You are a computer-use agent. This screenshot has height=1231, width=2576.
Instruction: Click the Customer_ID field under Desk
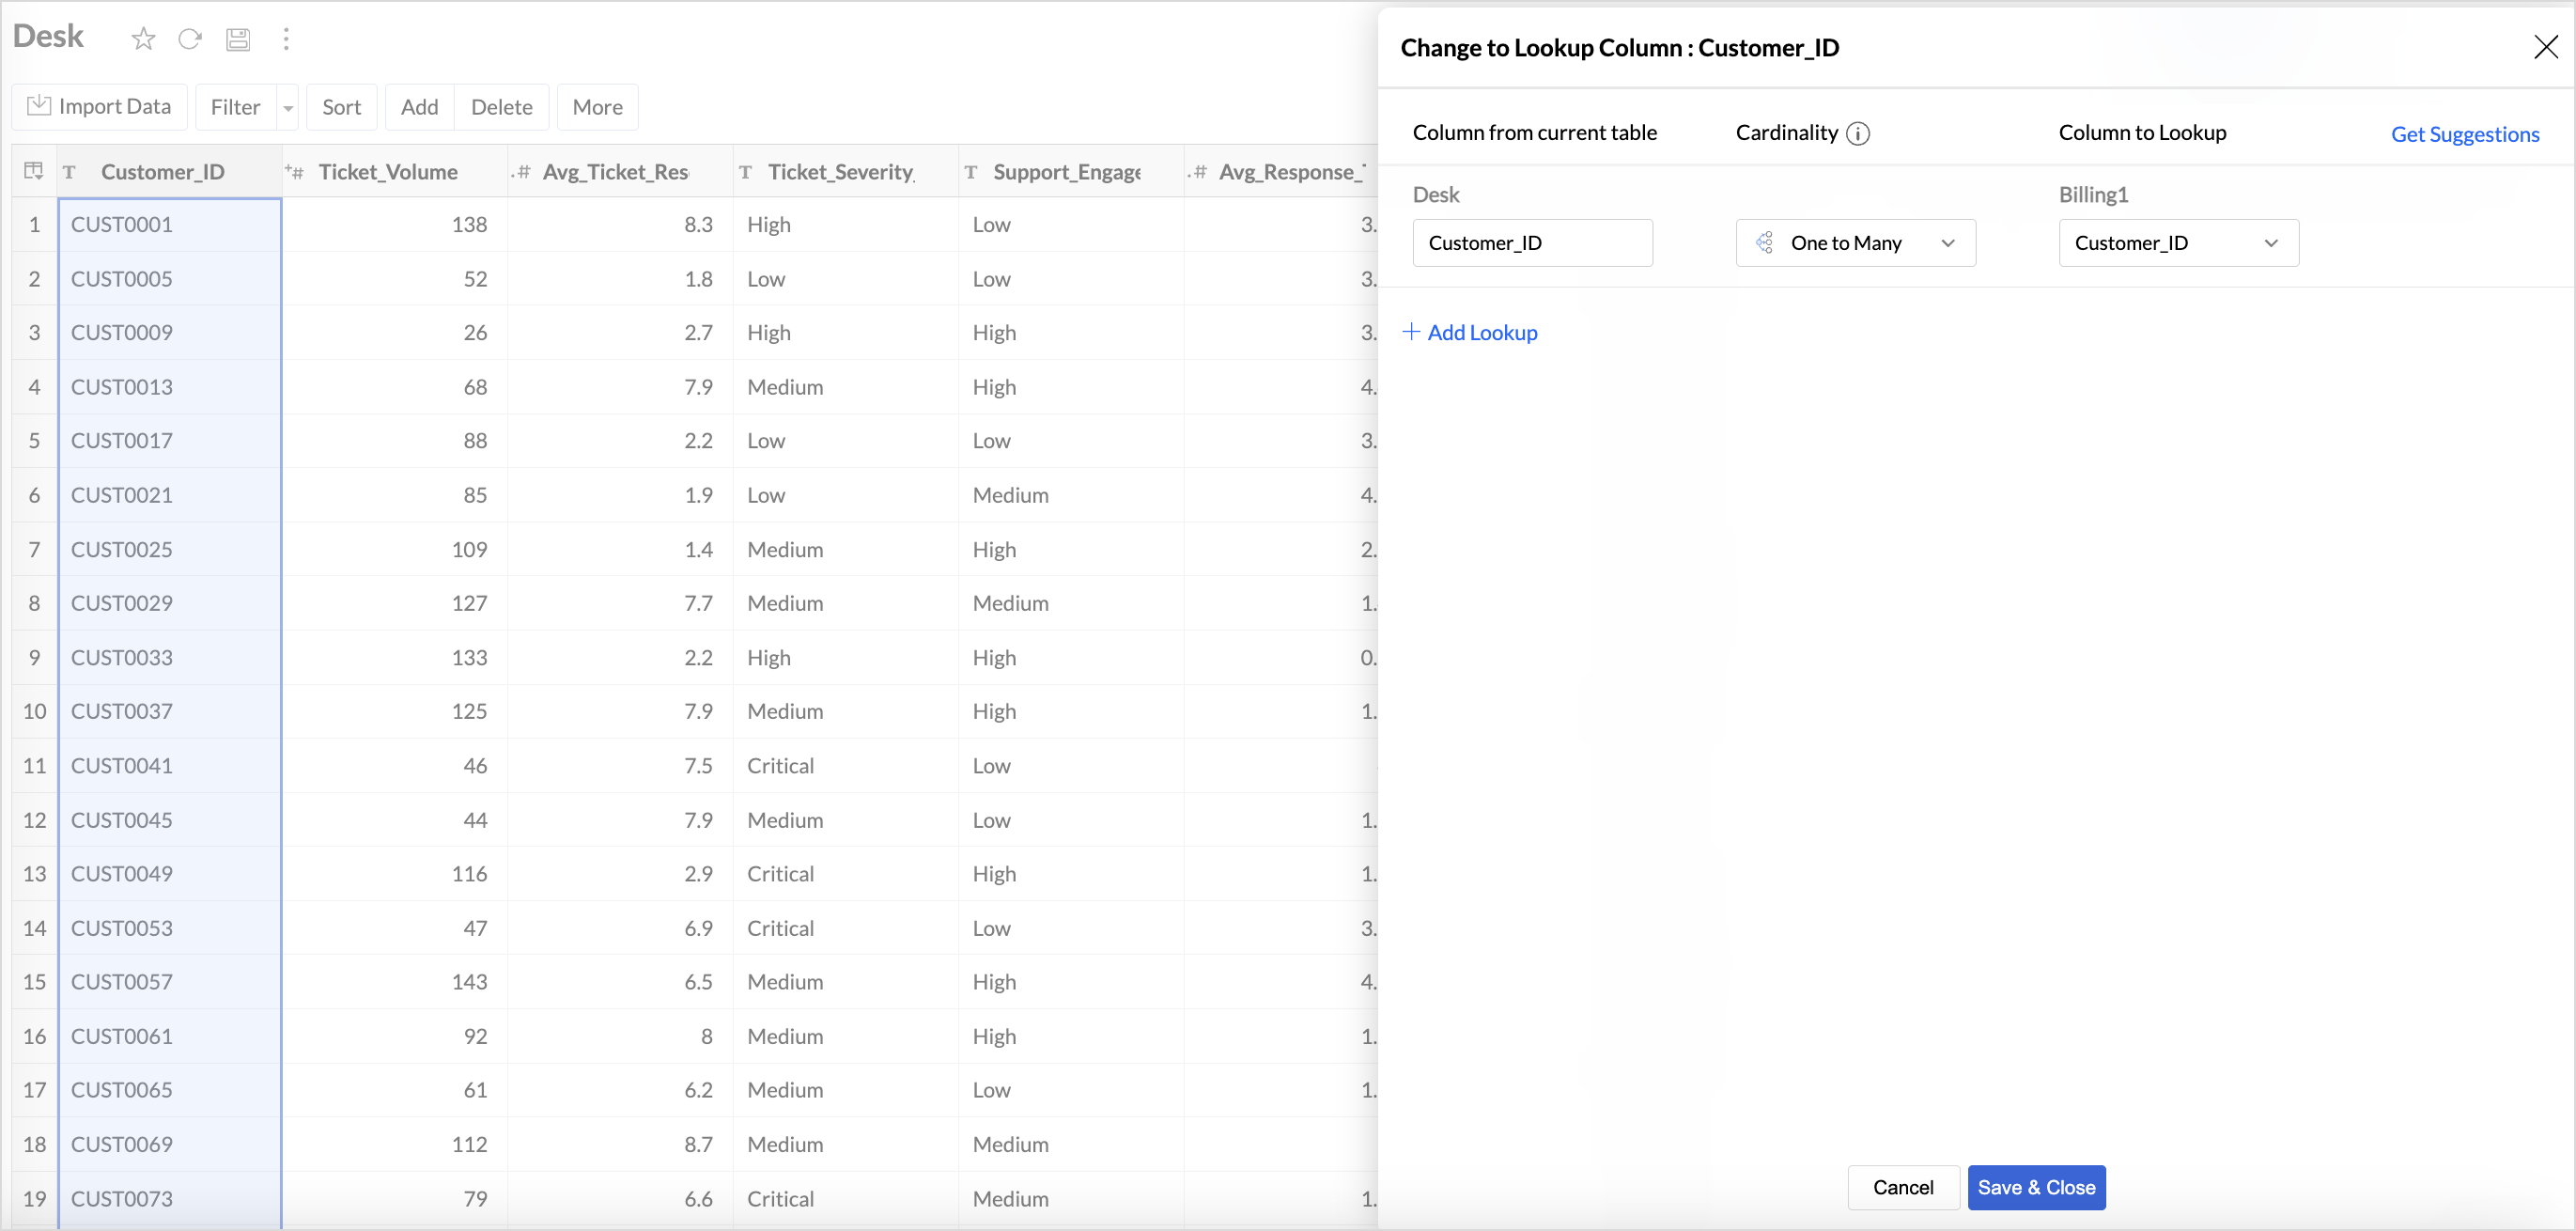tap(1531, 243)
